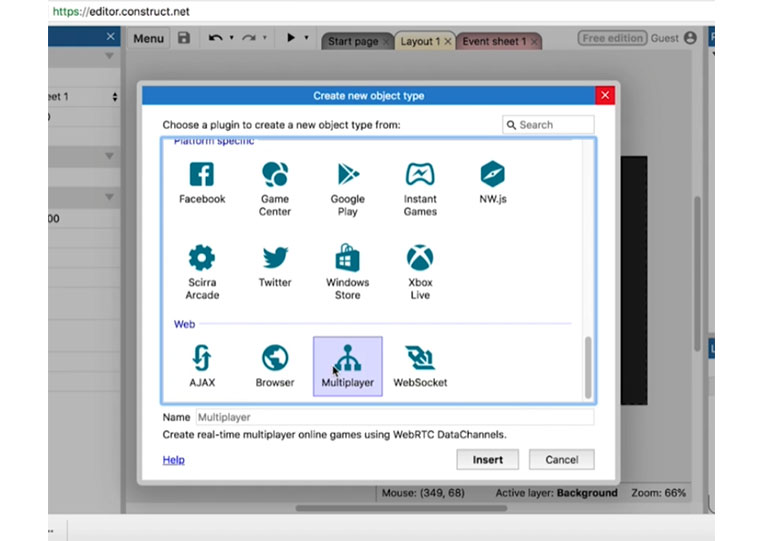Close the left properties panel
The height and width of the screenshot is (541, 763).
(x=110, y=36)
